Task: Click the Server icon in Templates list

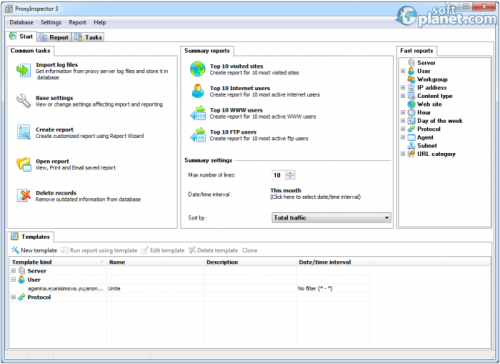Action: 22,271
